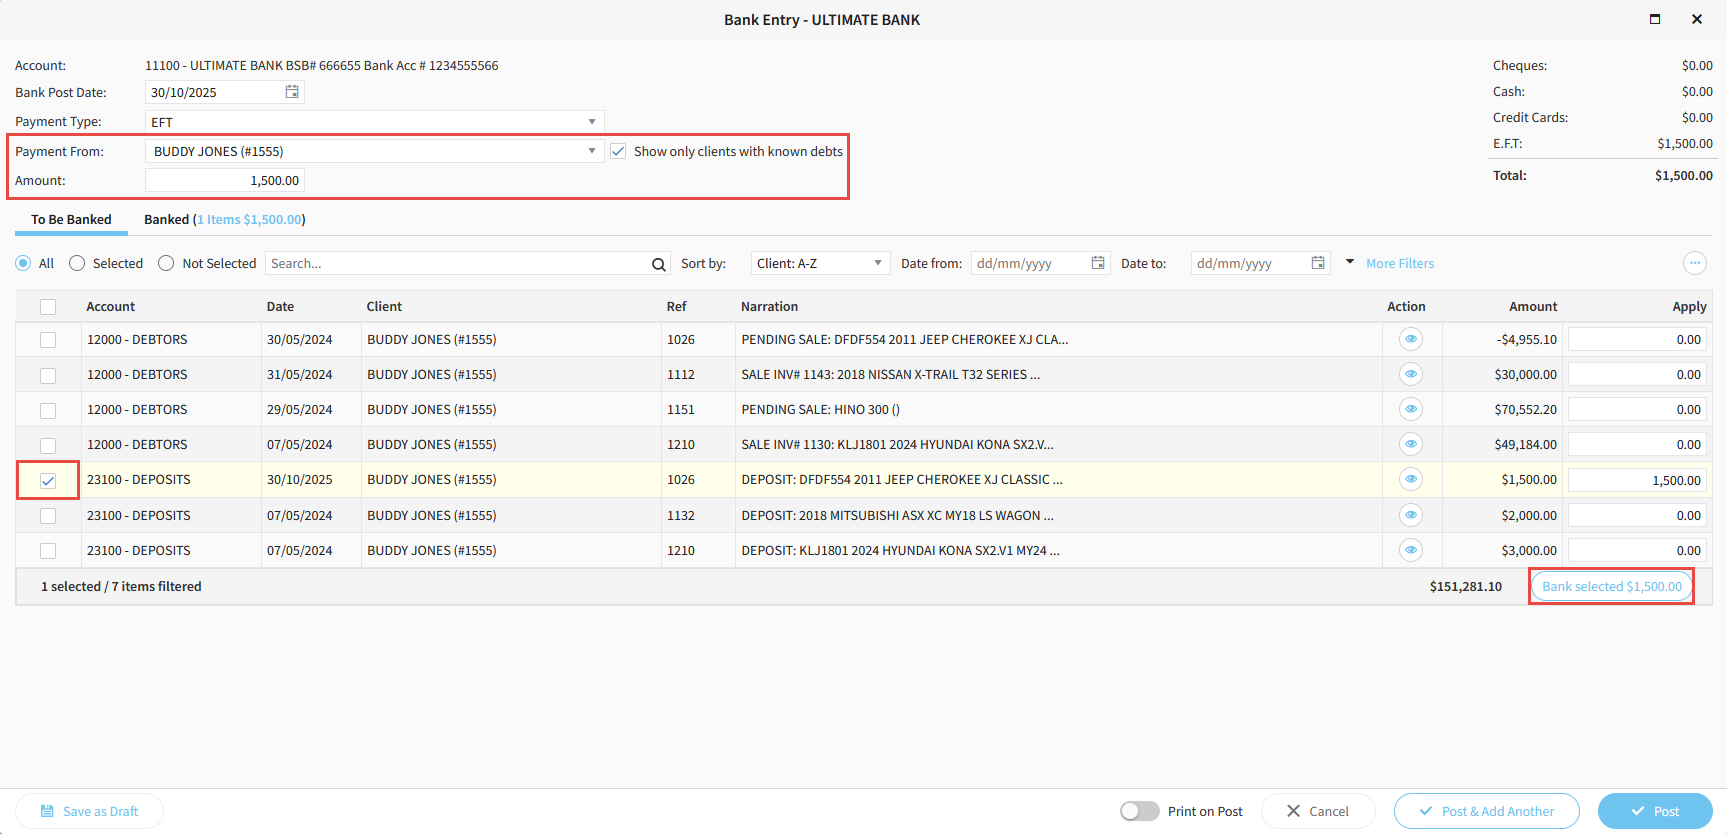
Task: Open the ellipsis more options button
Action: (x=1694, y=263)
